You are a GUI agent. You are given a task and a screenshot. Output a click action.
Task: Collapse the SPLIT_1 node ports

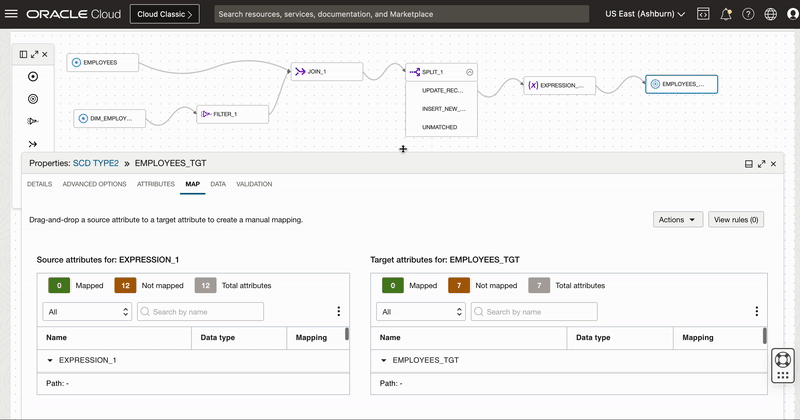click(469, 72)
